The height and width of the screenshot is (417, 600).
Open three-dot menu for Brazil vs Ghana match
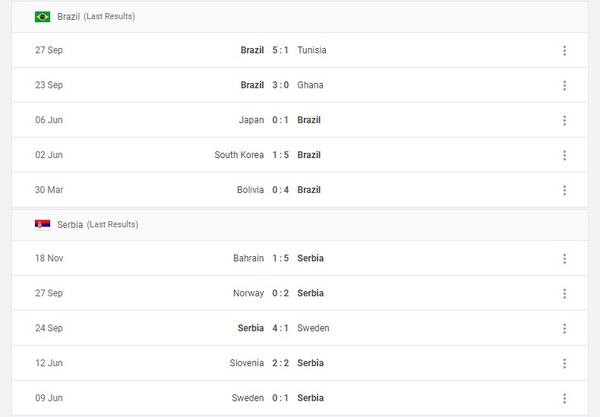click(x=564, y=85)
